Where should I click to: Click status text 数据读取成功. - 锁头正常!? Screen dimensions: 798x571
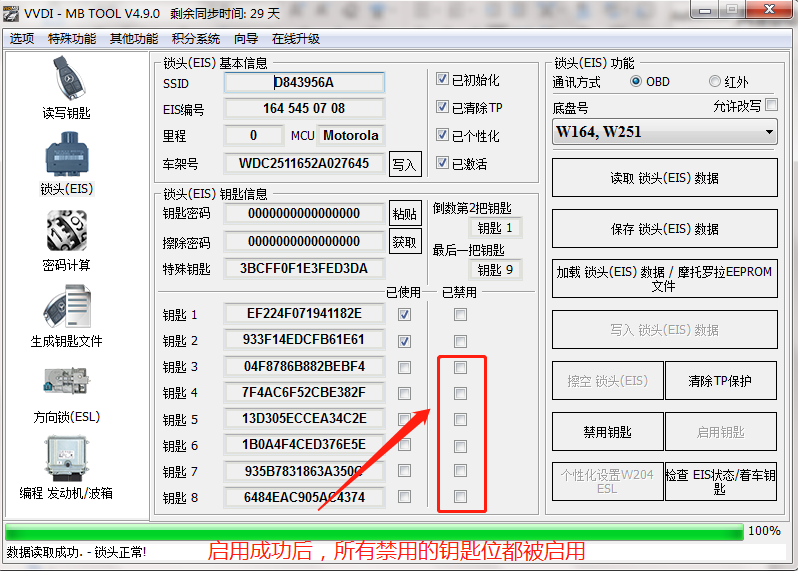76,552
